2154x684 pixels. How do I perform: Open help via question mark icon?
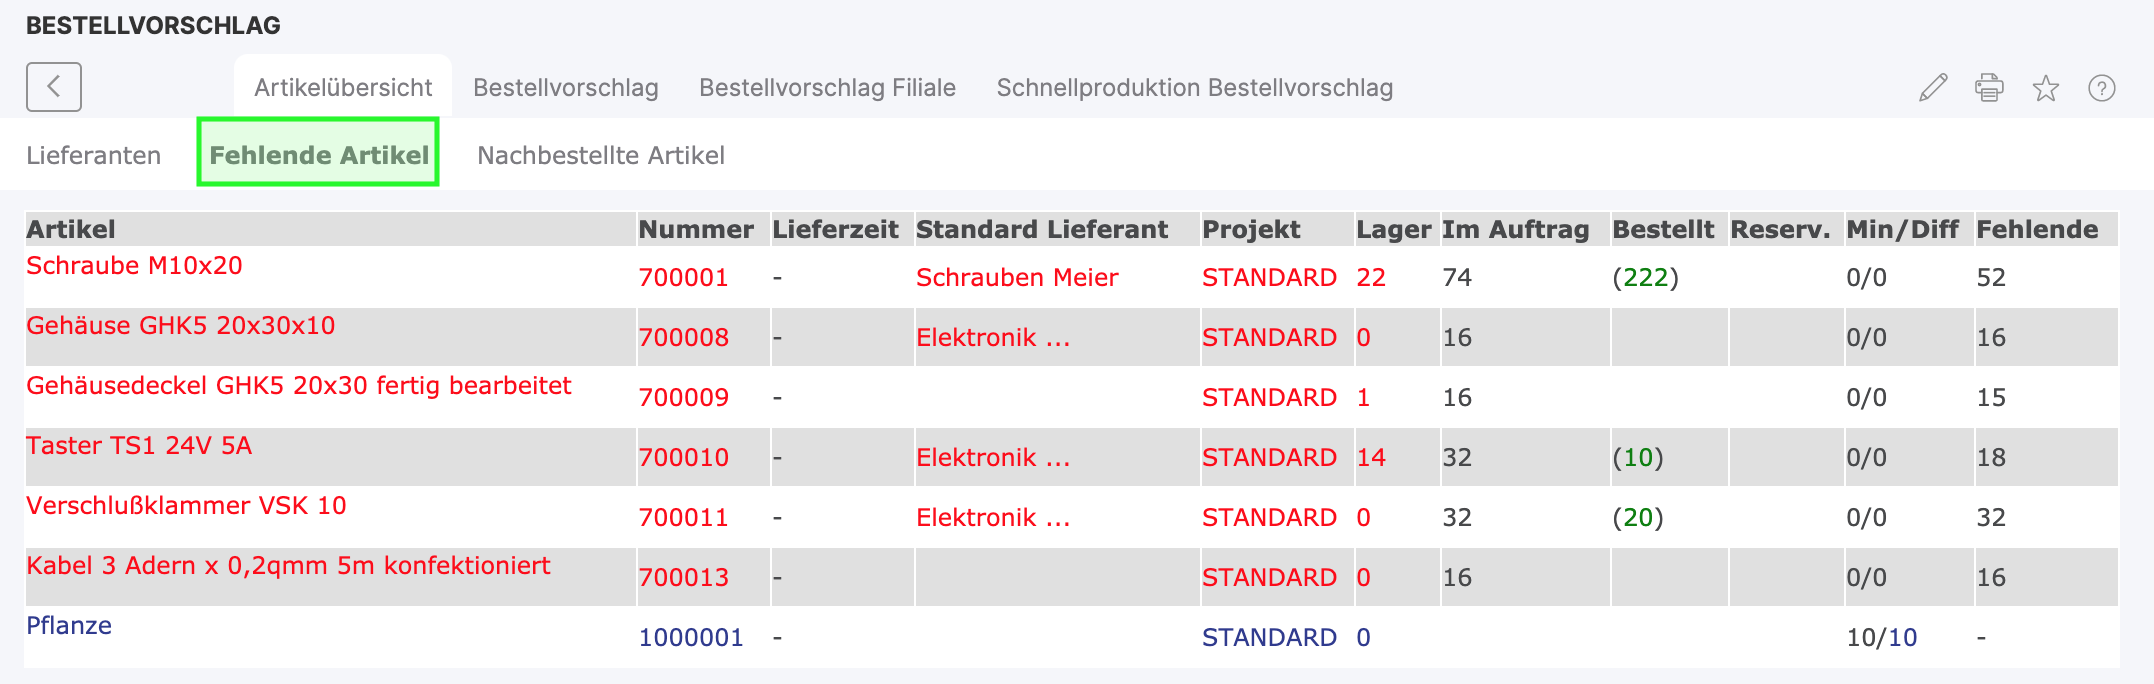2103,88
